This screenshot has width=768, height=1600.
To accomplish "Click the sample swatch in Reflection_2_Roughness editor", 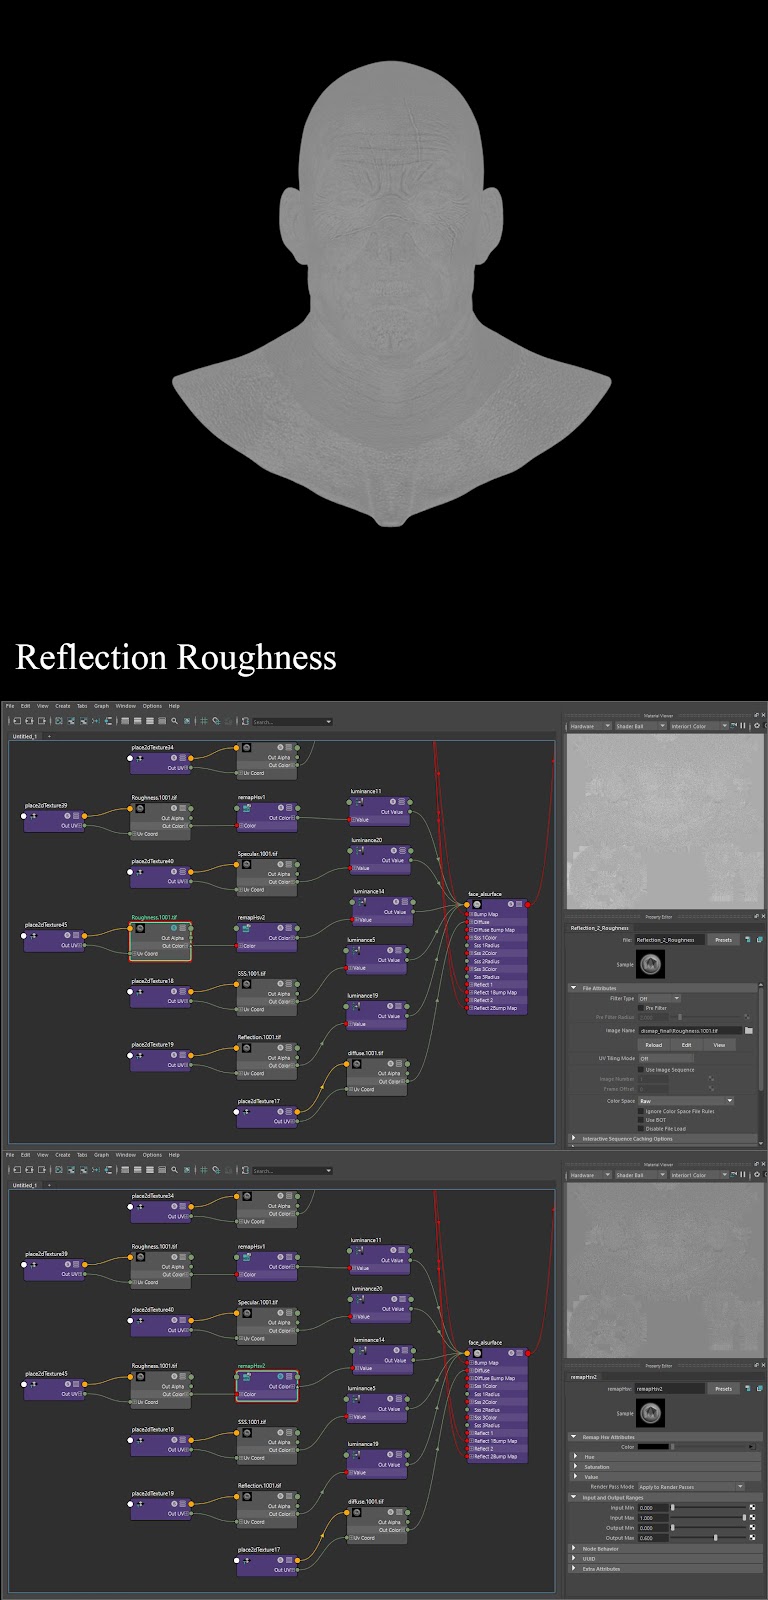I will coord(650,964).
